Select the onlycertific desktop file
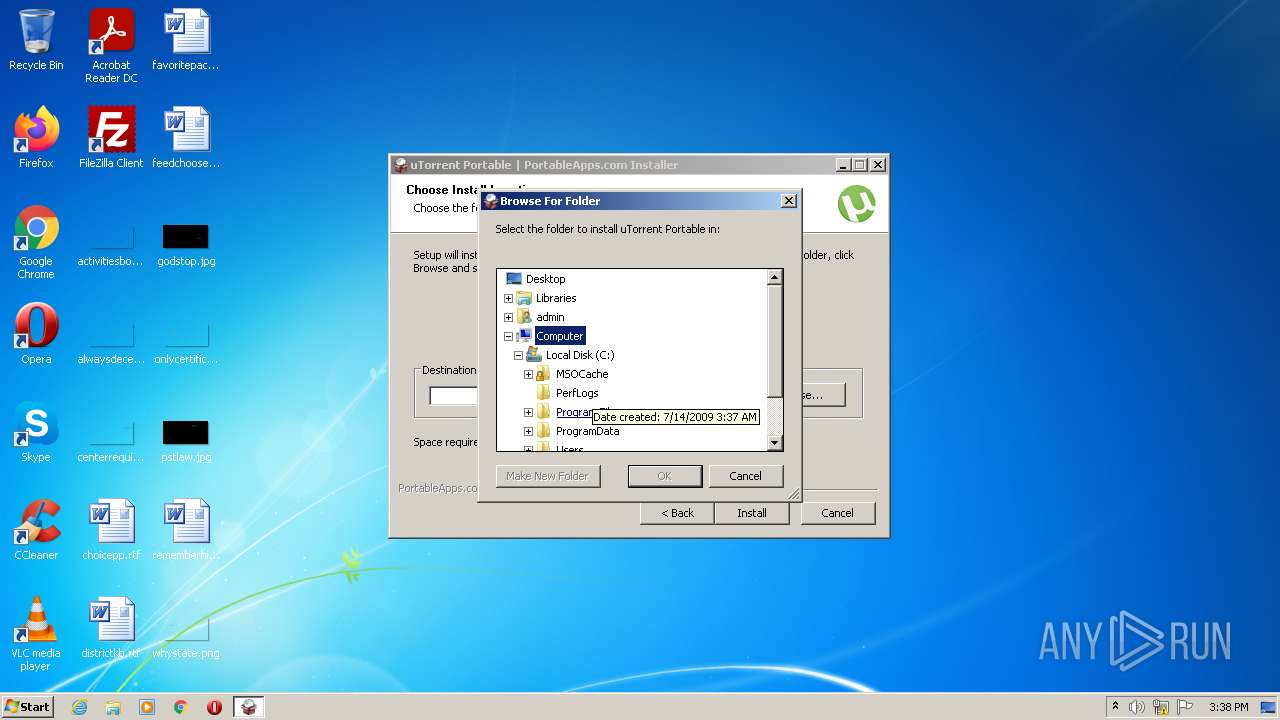This screenshot has height=720, width=1280. click(x=186, y=344)
